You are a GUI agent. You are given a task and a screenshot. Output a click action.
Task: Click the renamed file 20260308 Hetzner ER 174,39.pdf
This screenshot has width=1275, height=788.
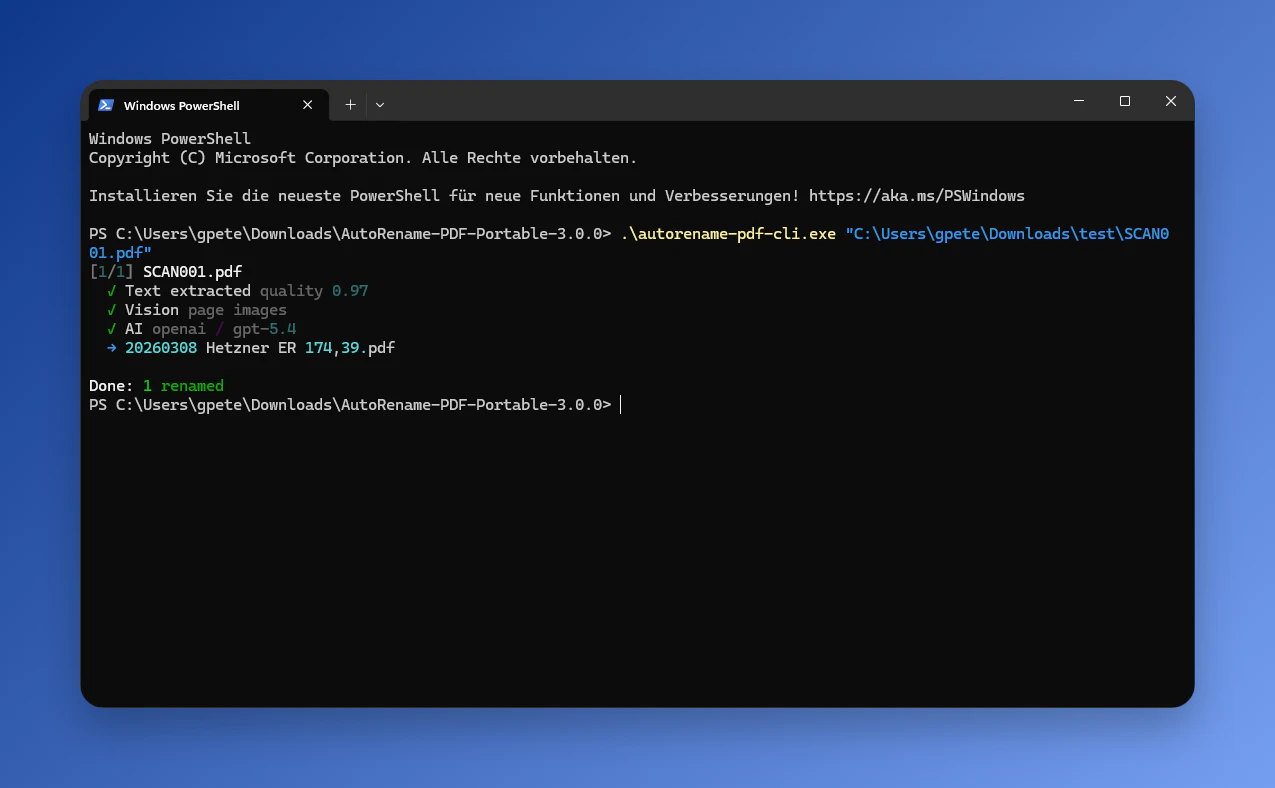pyautogui.click(x=260, y=348)
